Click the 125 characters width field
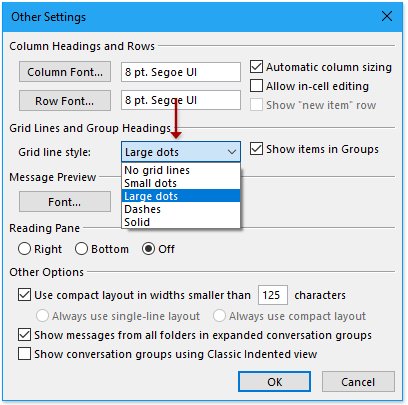Viewport: 408px width, 405px height. [x=273, y=295]
